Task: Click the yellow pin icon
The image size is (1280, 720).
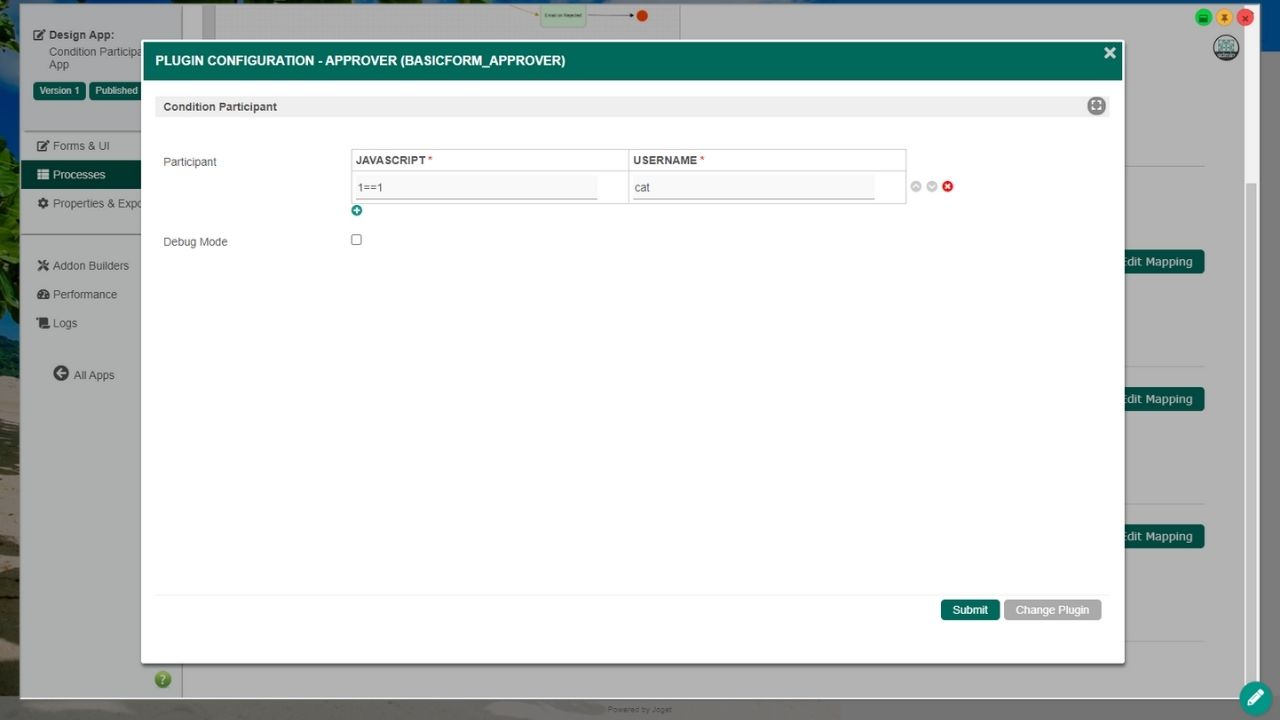Action: point(1224,18)
